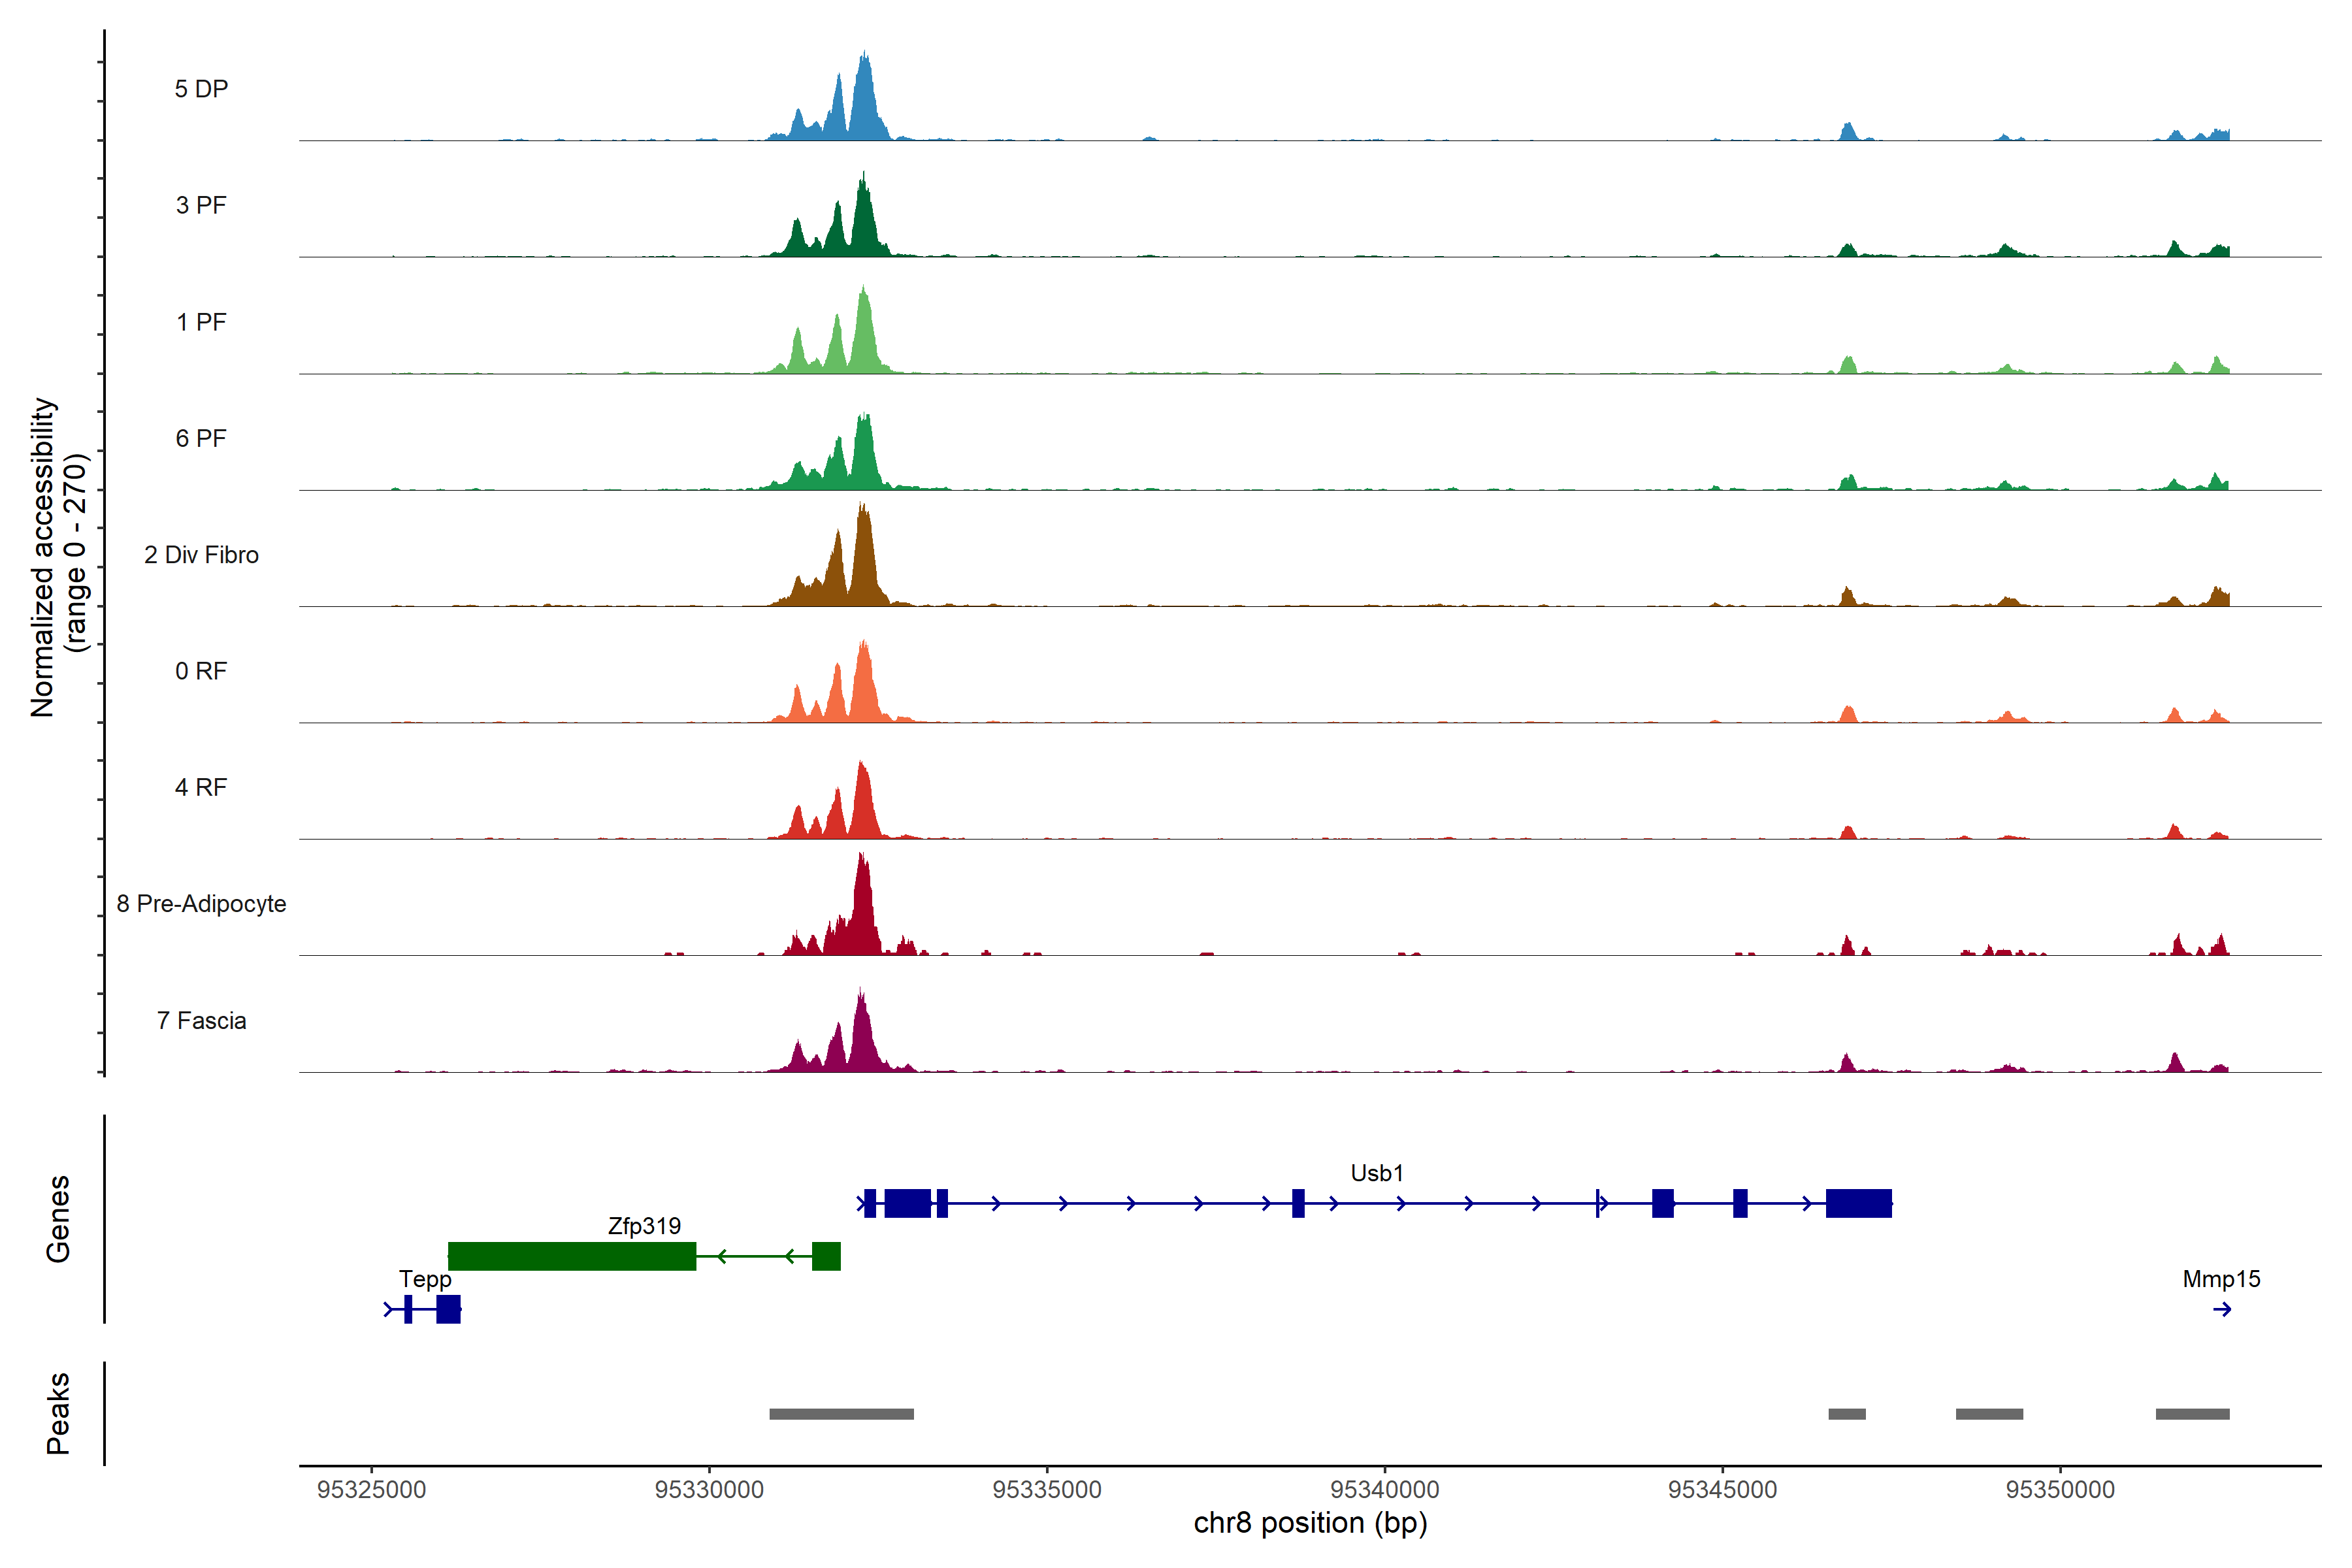
Task: Click the widest gray peak bar
Action: (841, 1414)
